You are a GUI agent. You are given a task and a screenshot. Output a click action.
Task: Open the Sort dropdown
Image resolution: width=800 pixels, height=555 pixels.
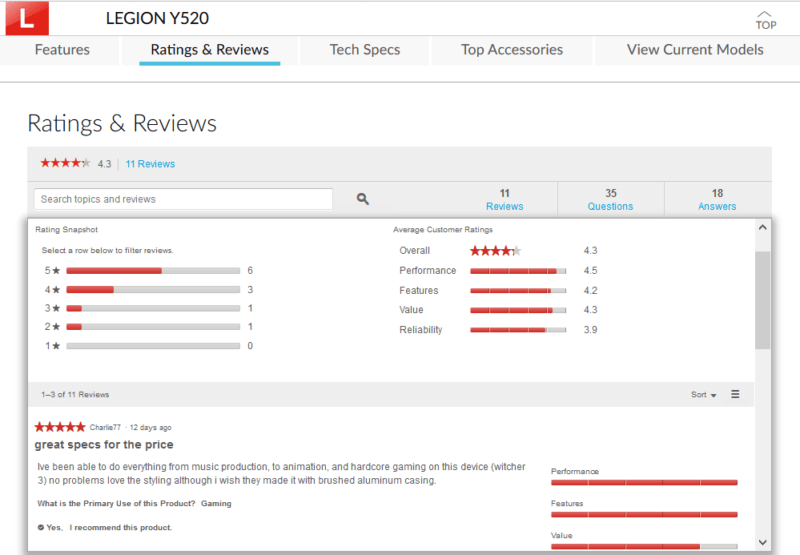pyautogui.click(x=704, y=394)
